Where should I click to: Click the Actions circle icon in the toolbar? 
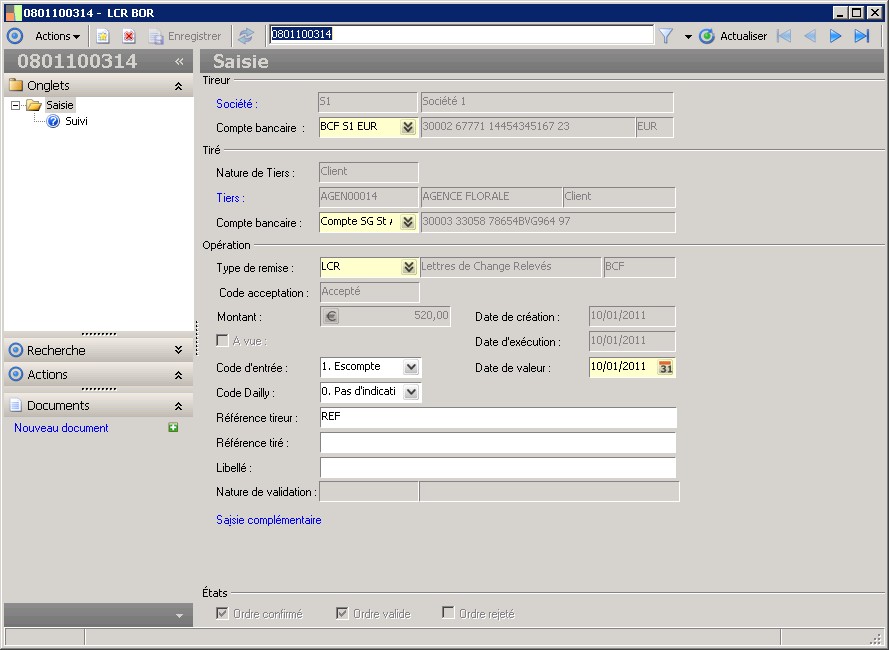[15, 36]
